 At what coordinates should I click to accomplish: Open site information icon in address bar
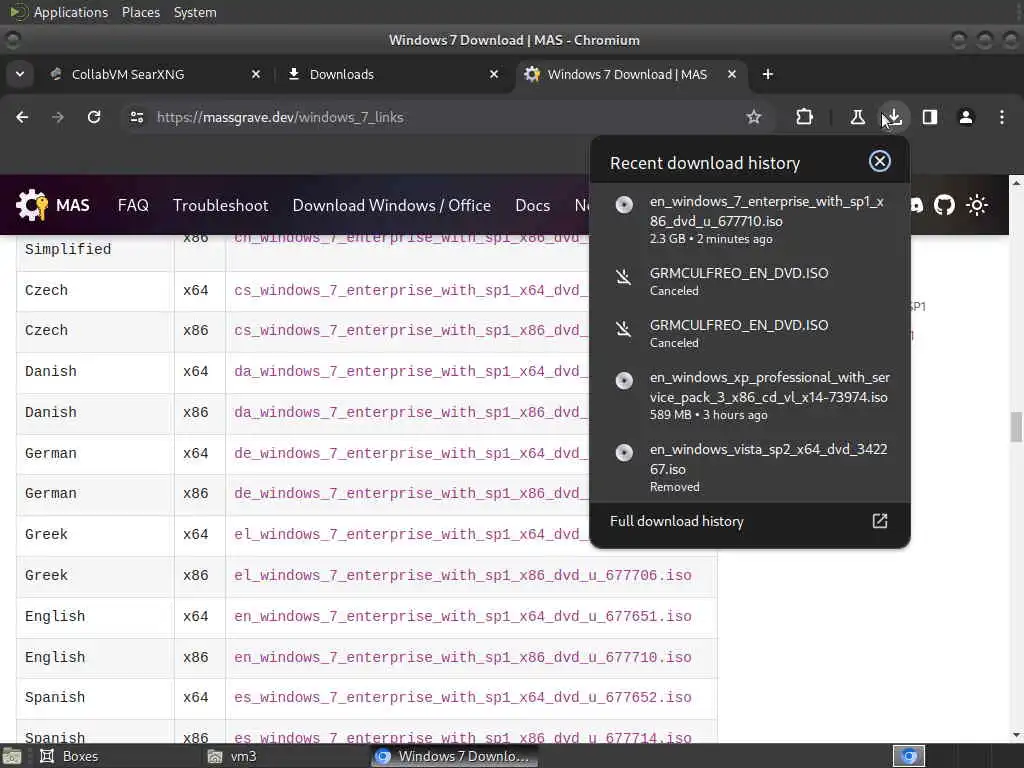[136, 117]
